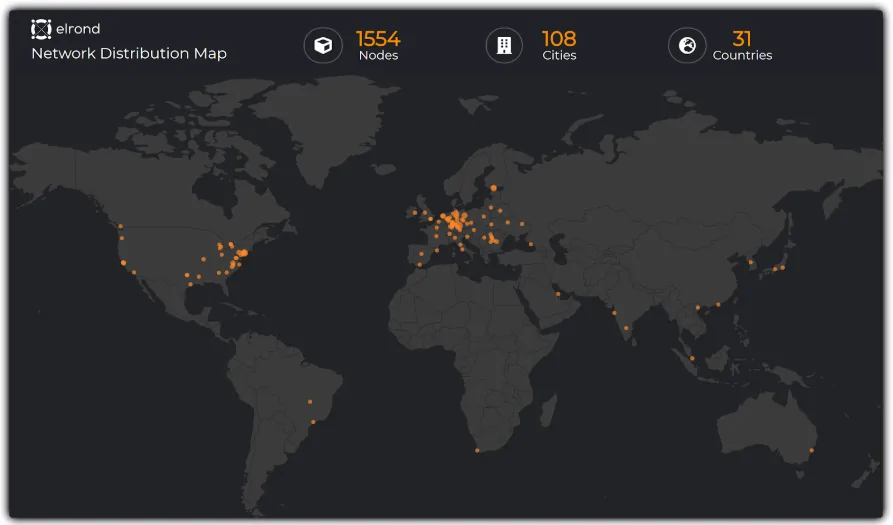Select the southernmost node marker in India
Image resolution: width=893 pixels, height=525 pixels.
627,328
